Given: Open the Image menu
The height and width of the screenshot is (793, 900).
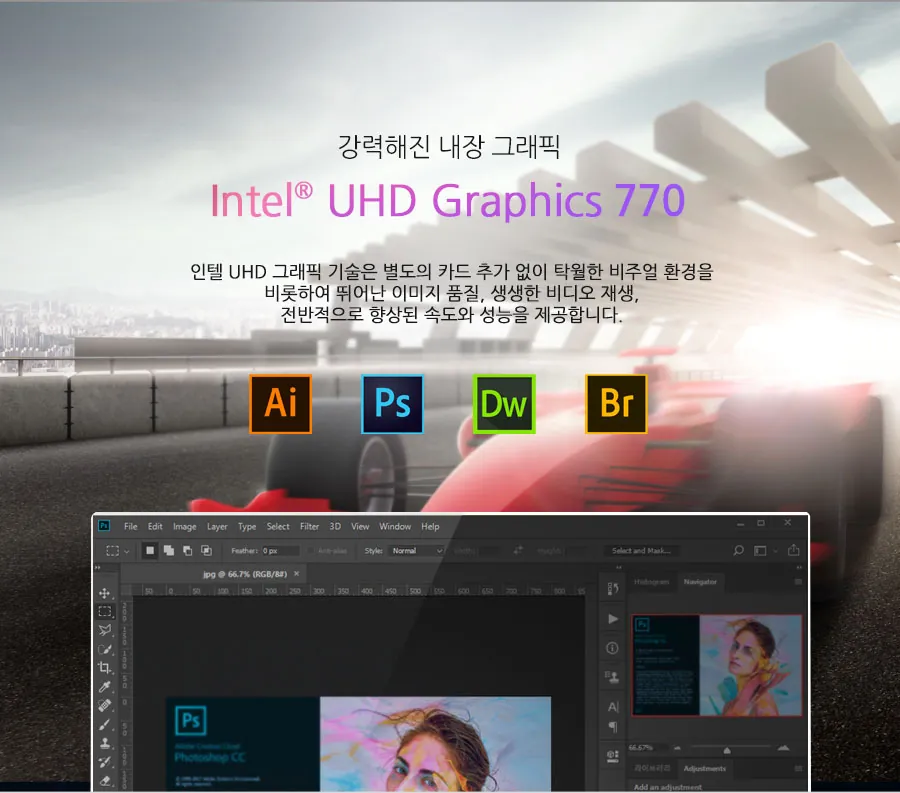Looking at the screenshot, I should click(x=184, y=526).
